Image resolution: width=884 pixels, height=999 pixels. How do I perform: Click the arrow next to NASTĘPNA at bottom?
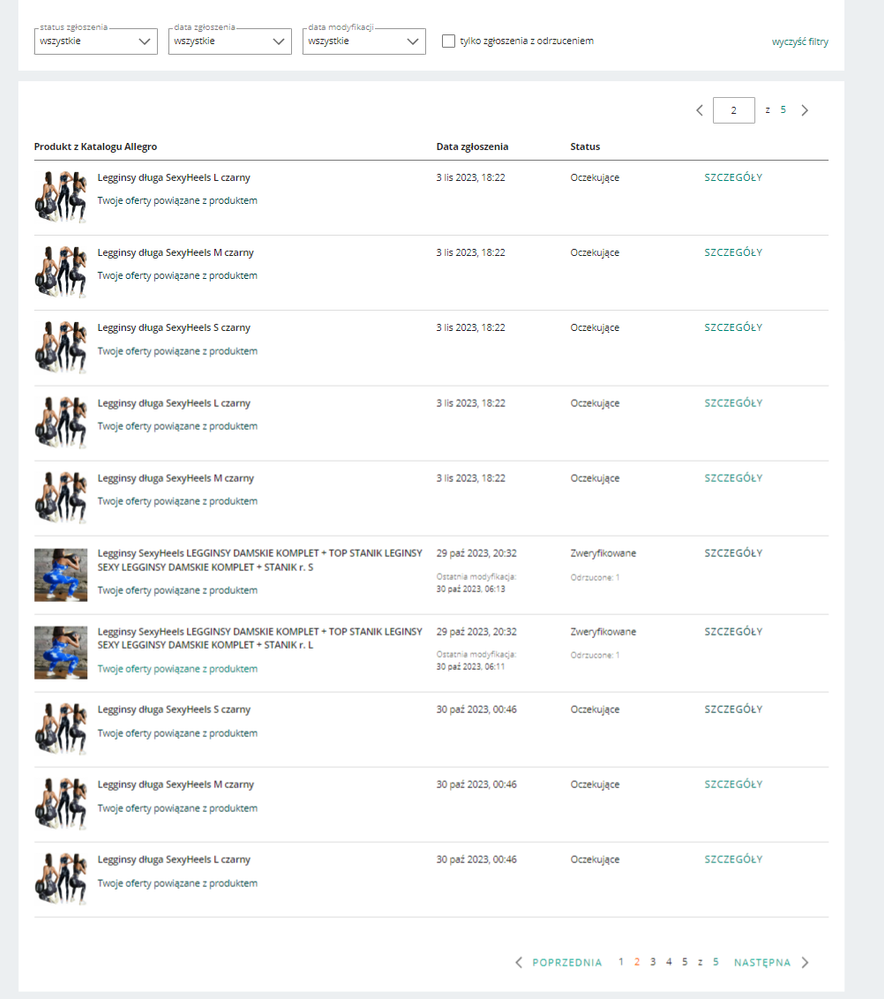(805, 963)
